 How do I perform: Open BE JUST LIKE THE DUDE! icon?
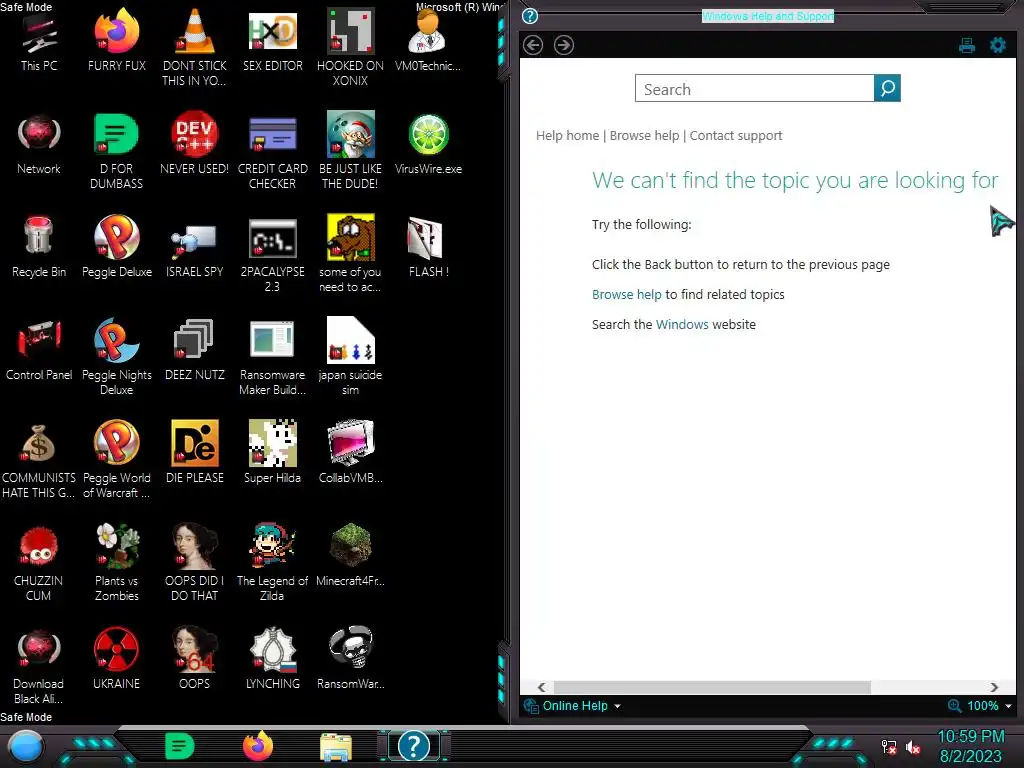click(350, 151)
